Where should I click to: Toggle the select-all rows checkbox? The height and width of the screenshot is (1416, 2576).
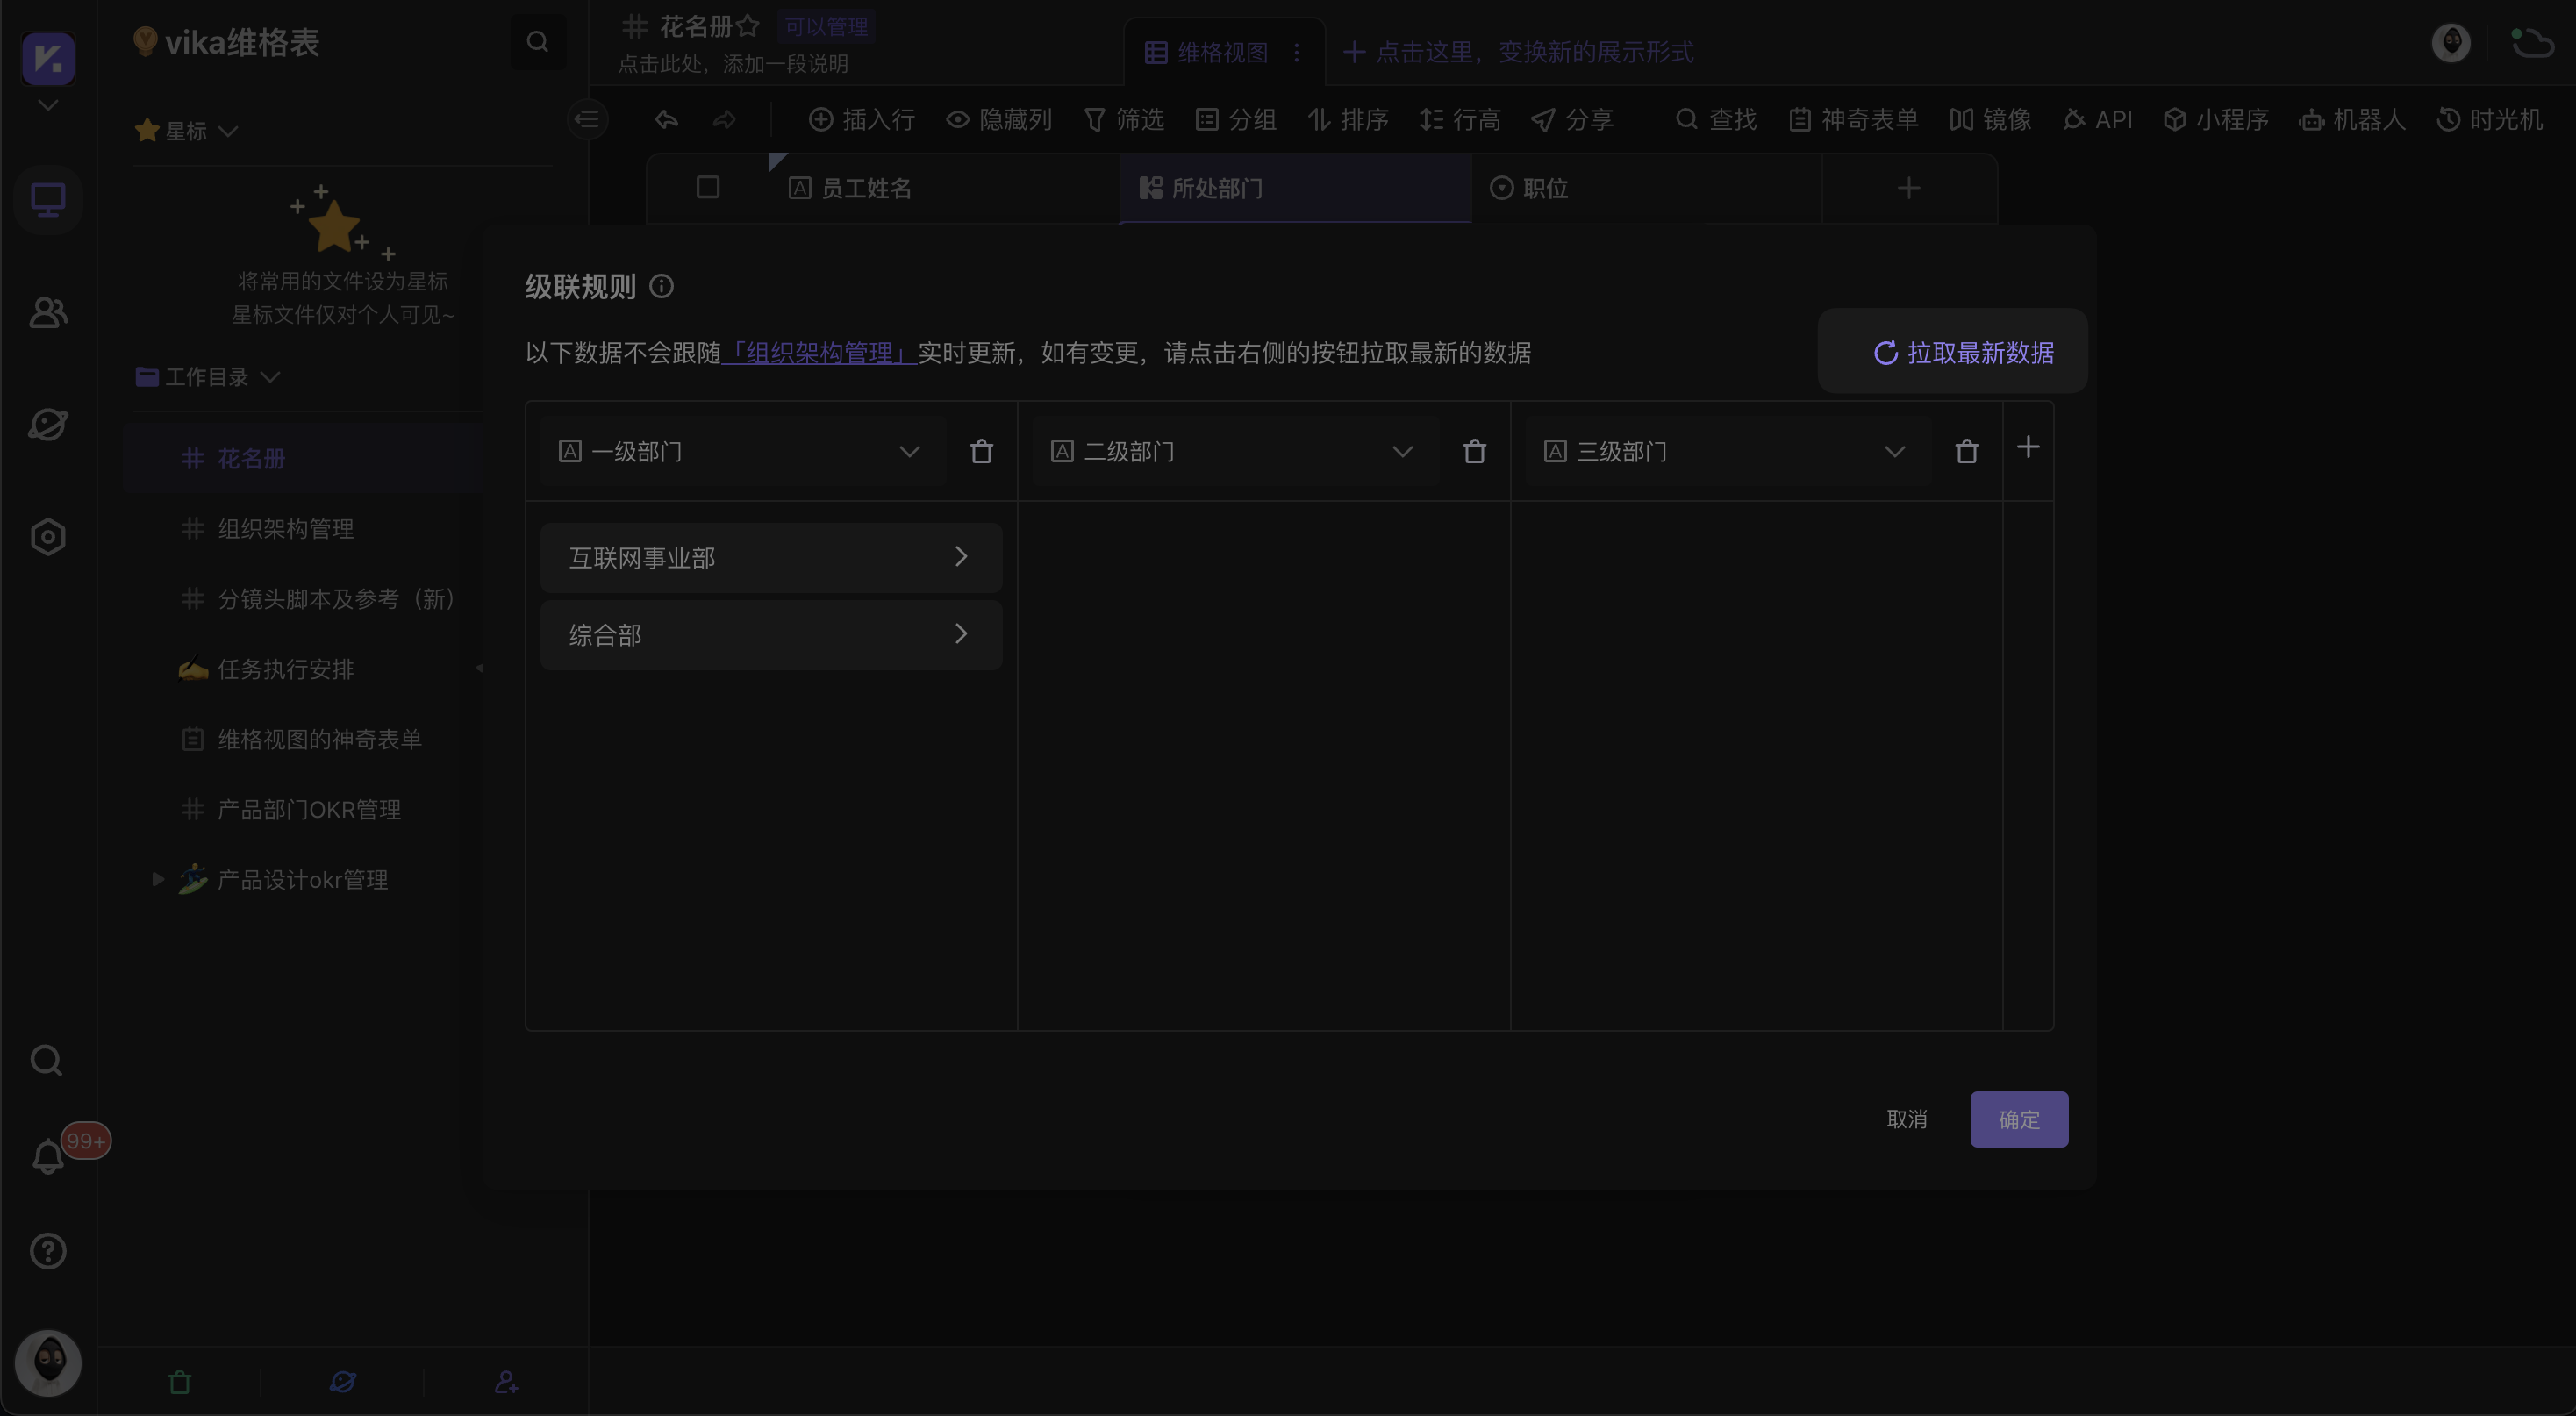707,188
